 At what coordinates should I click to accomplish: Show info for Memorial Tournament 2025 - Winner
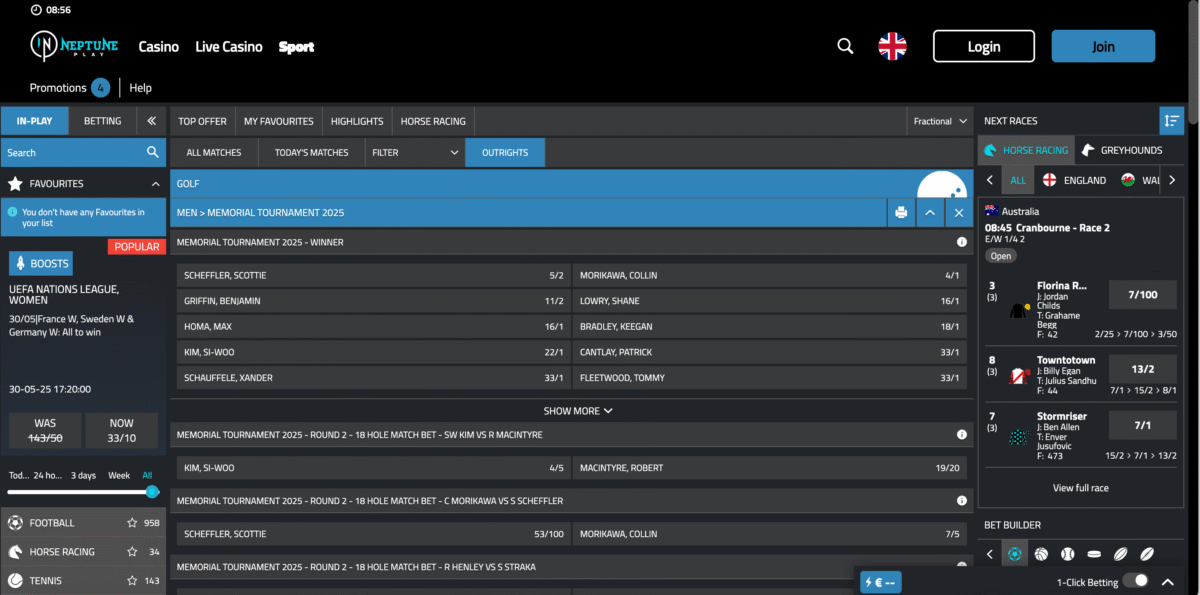pyautogui.click(x=961, y=242)
